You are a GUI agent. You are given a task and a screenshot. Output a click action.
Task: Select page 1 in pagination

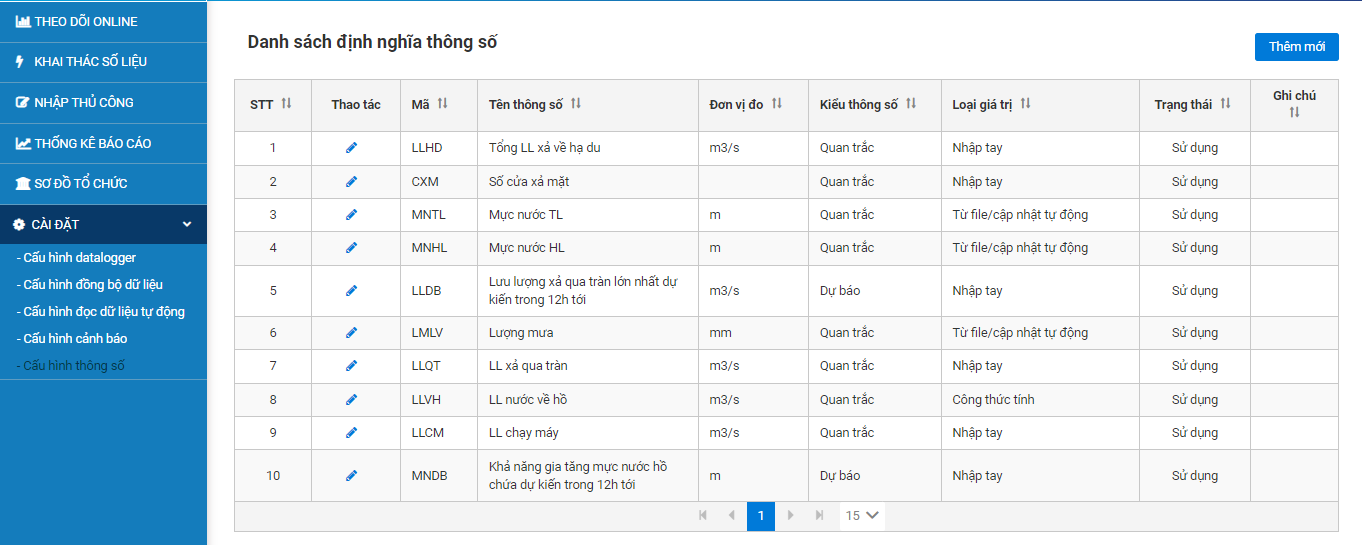coord(761,516)
